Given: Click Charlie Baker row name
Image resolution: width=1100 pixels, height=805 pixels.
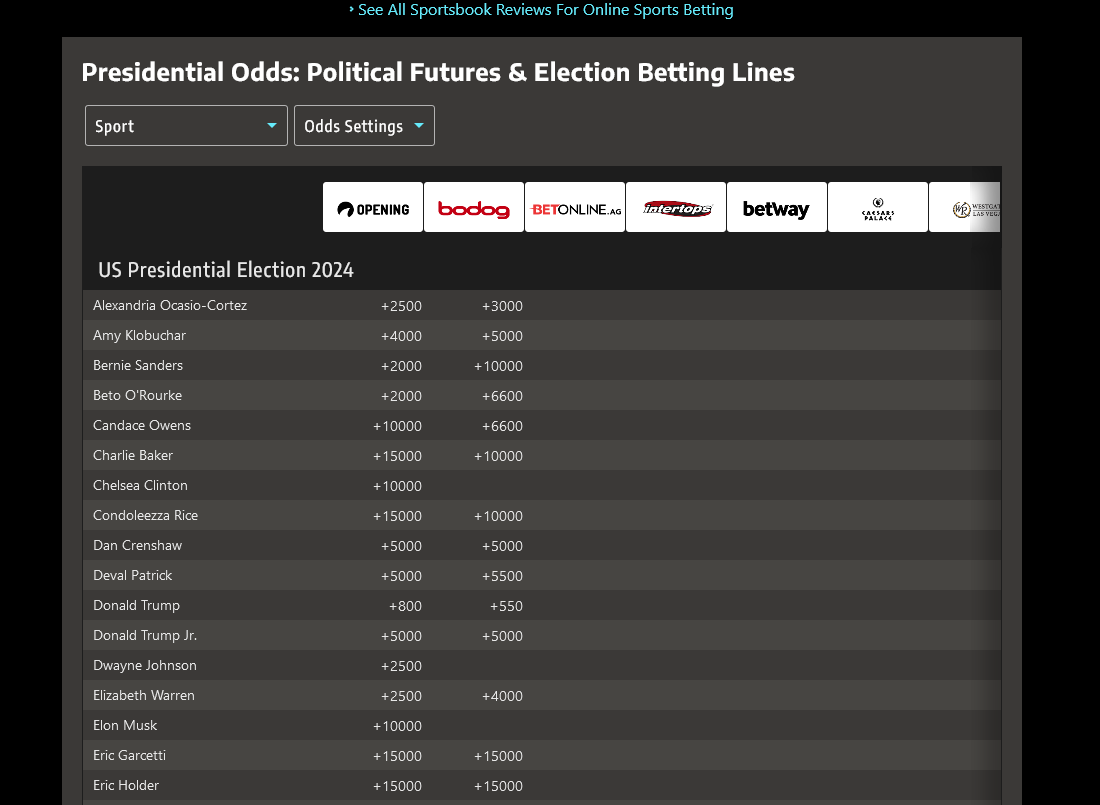Looking at the screenshot, I should tap(133, 455).
